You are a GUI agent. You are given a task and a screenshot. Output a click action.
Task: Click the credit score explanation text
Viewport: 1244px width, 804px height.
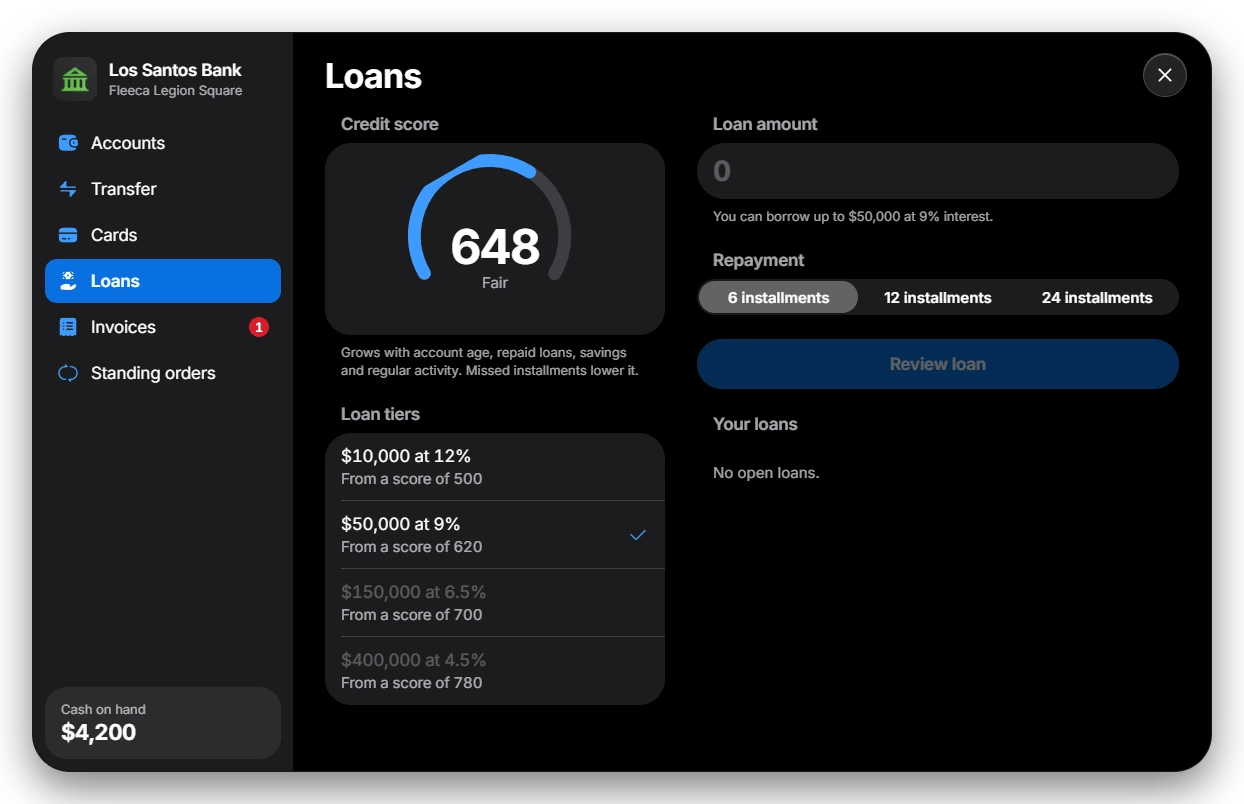pos(490,362)
